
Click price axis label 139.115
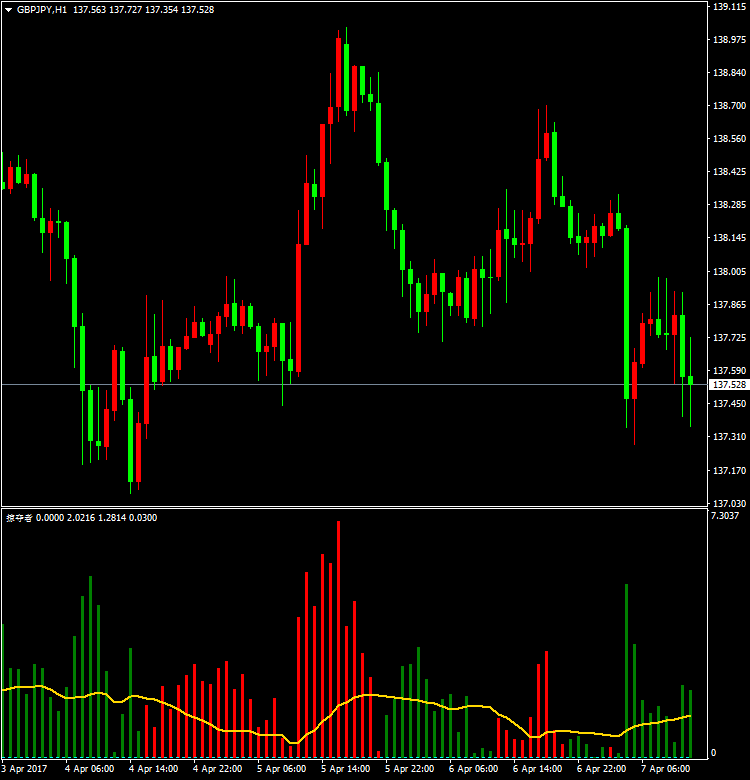click(730, 6)
